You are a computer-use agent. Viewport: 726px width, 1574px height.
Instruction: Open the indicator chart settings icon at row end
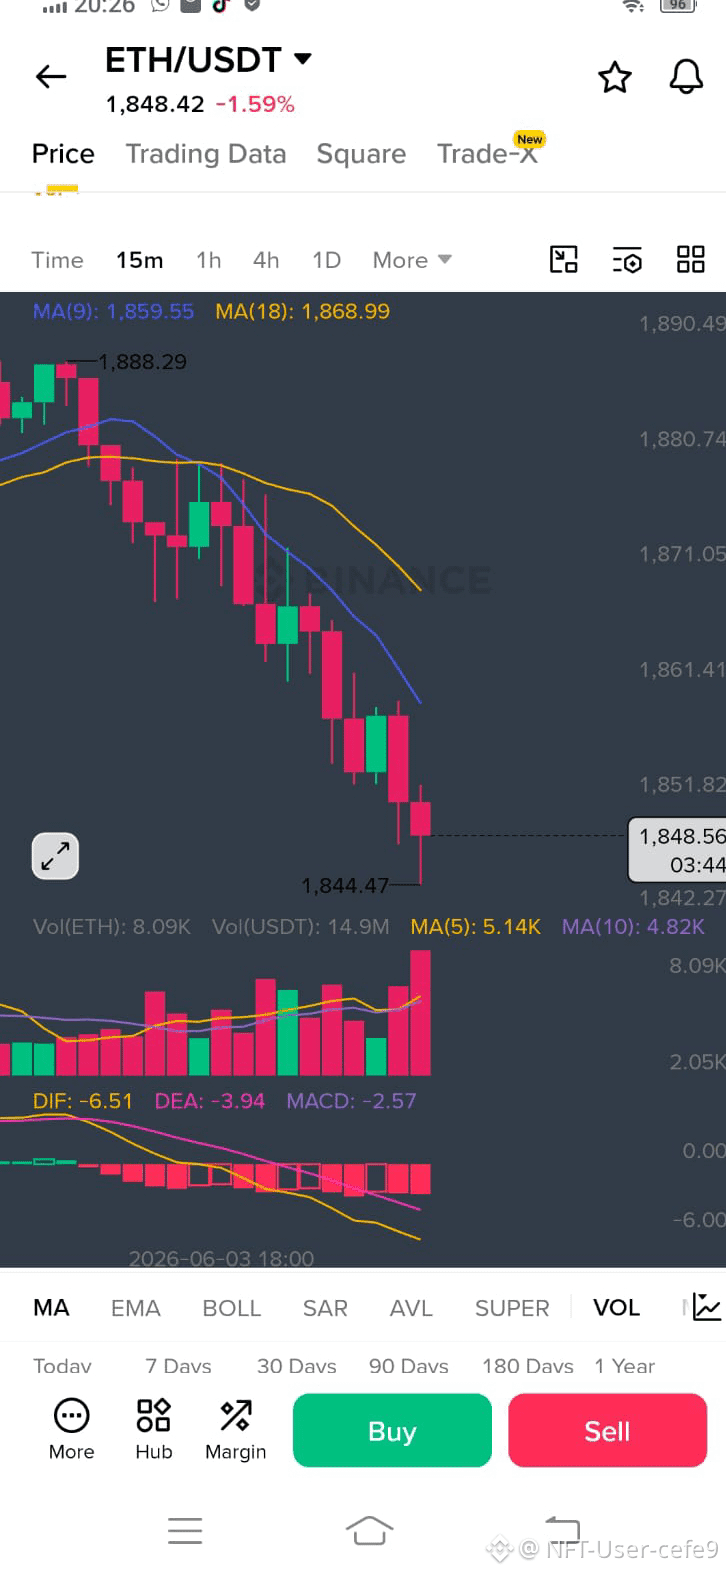707,1307
